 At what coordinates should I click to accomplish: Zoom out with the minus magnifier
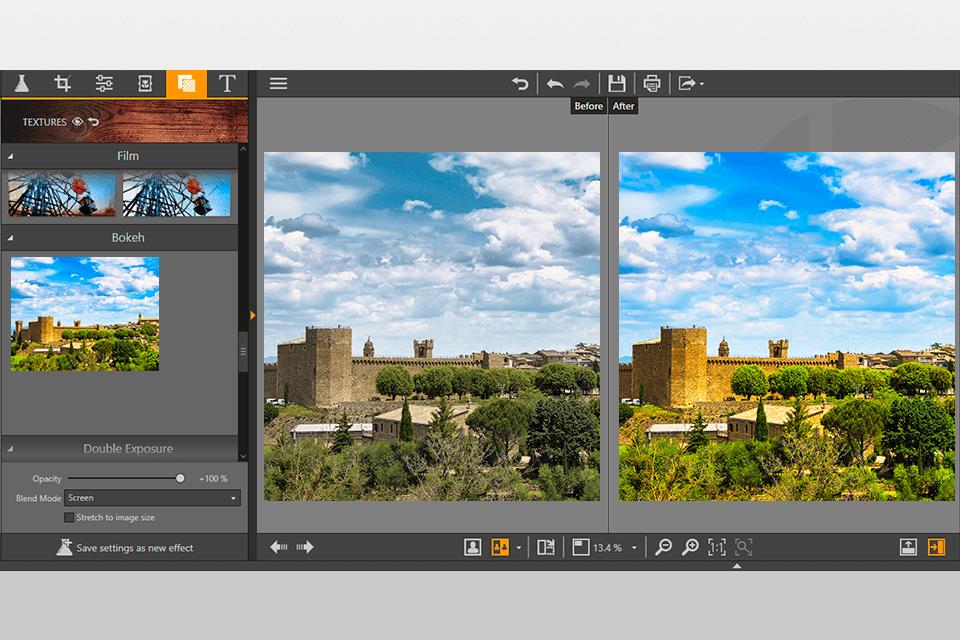click(x=663, y=547)
